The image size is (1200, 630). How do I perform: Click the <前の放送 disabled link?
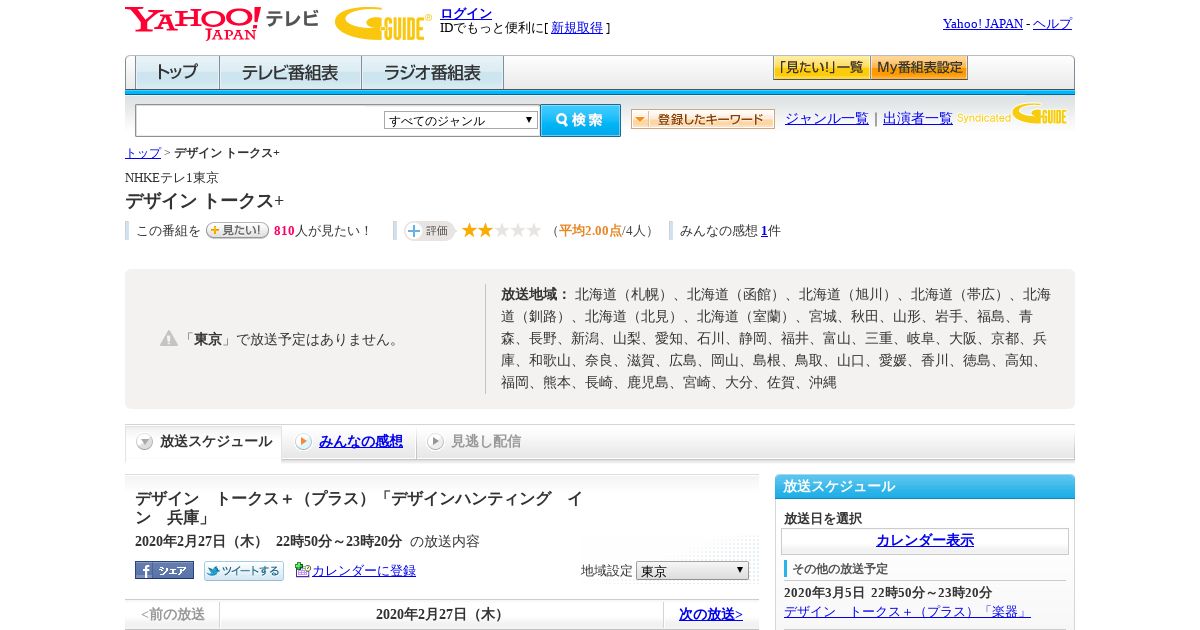173,614
